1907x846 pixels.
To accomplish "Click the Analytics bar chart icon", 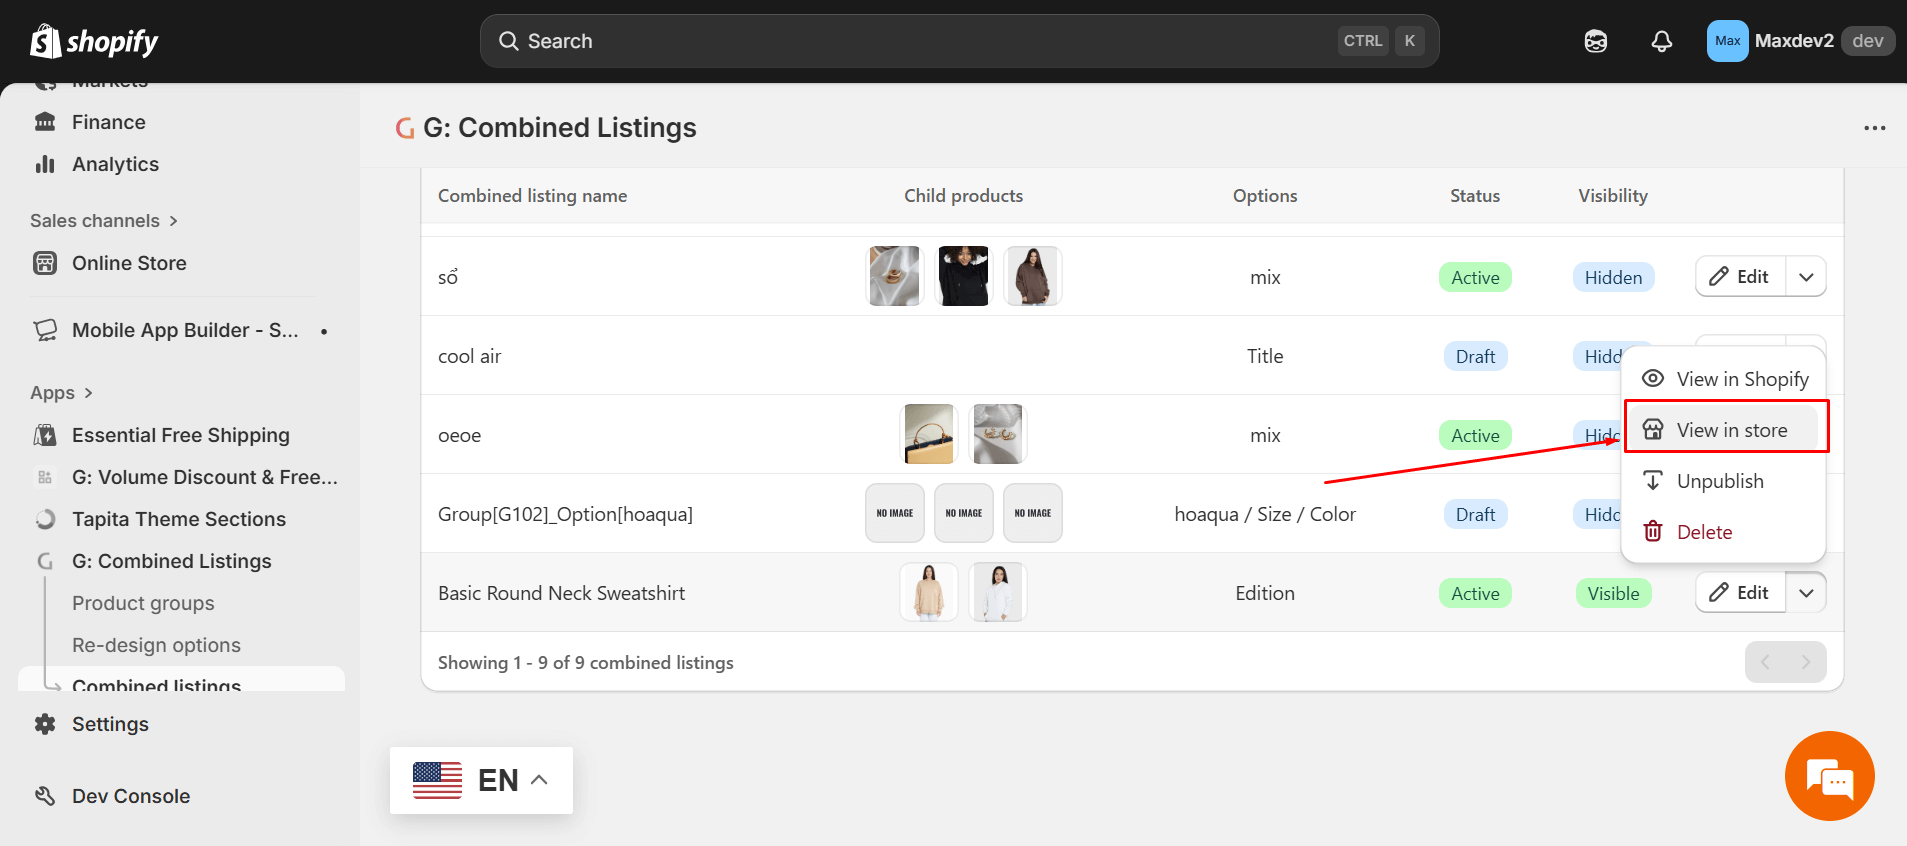I will point(45,164).
